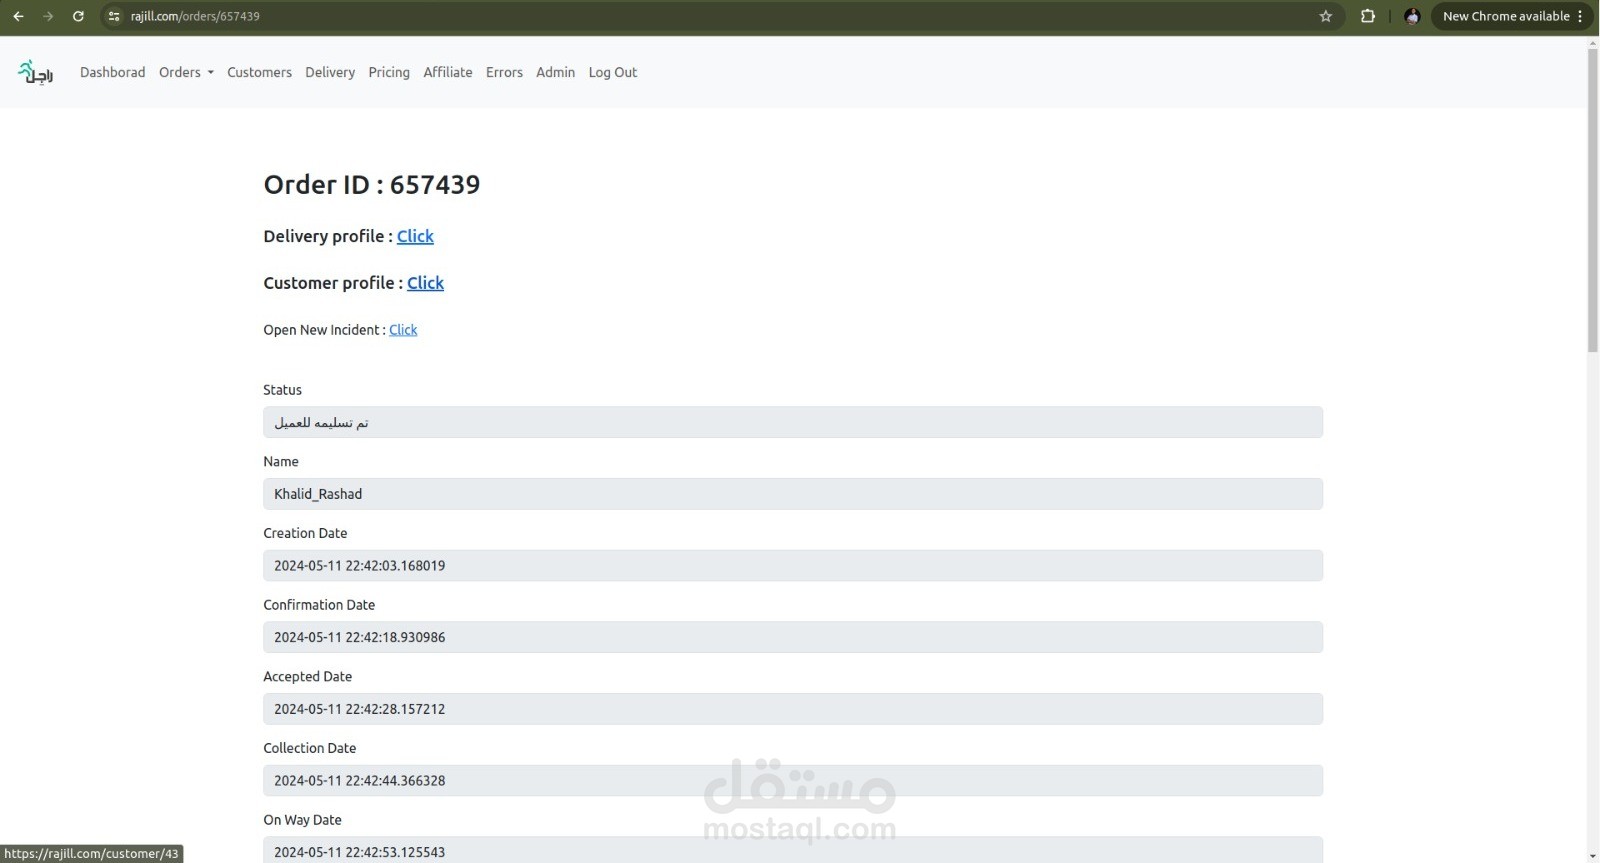Open the Chrome profile avatar
This screenshot has height=863, width=1600.
pyautogui.click(x=1412, y=16)
